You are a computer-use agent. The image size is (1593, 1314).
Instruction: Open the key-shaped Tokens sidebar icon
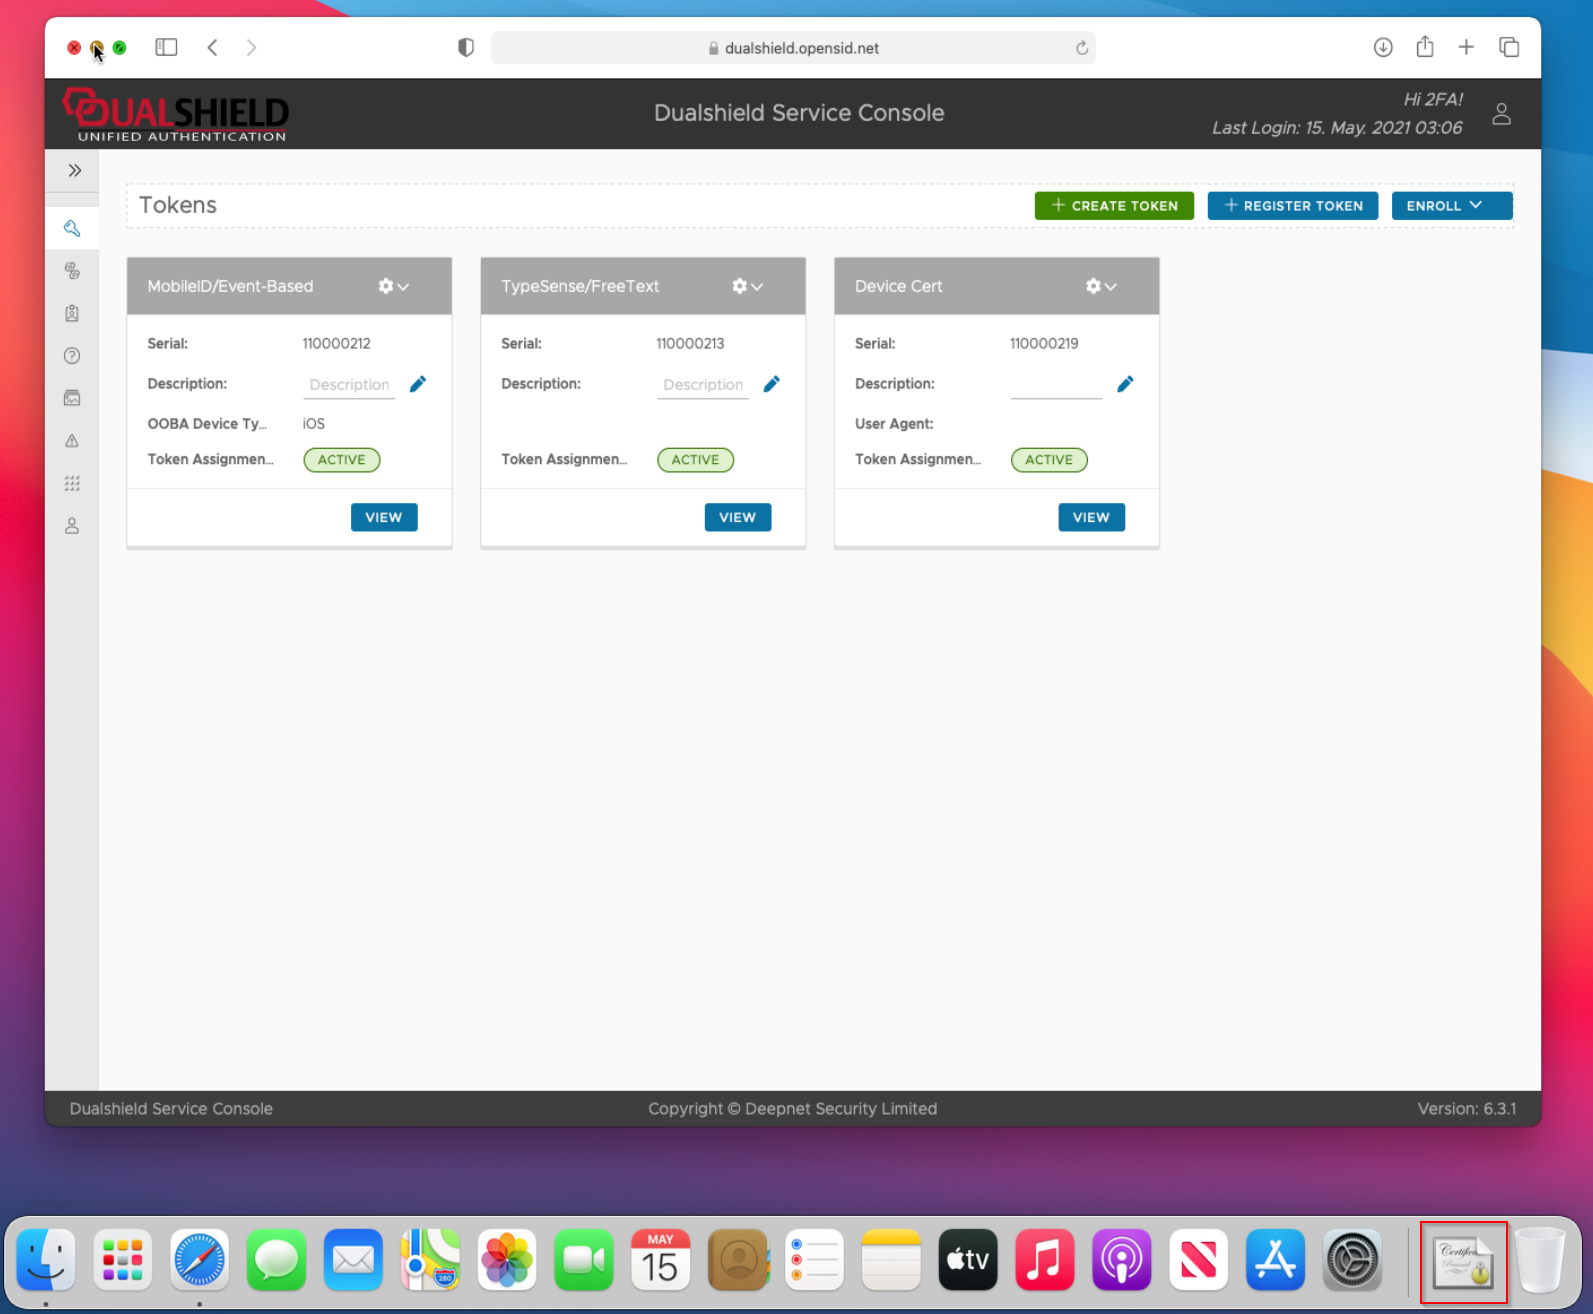pos(72,229)
